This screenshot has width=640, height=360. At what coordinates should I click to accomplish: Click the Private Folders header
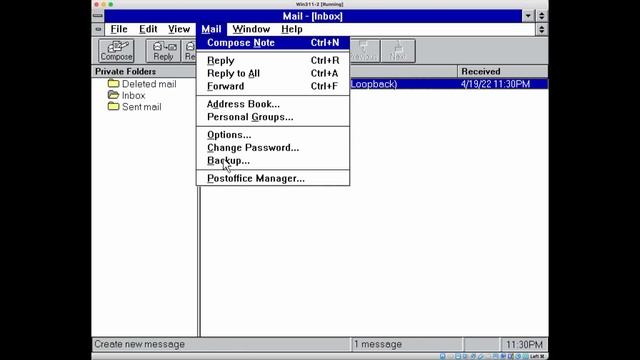[x=144, y=71]
